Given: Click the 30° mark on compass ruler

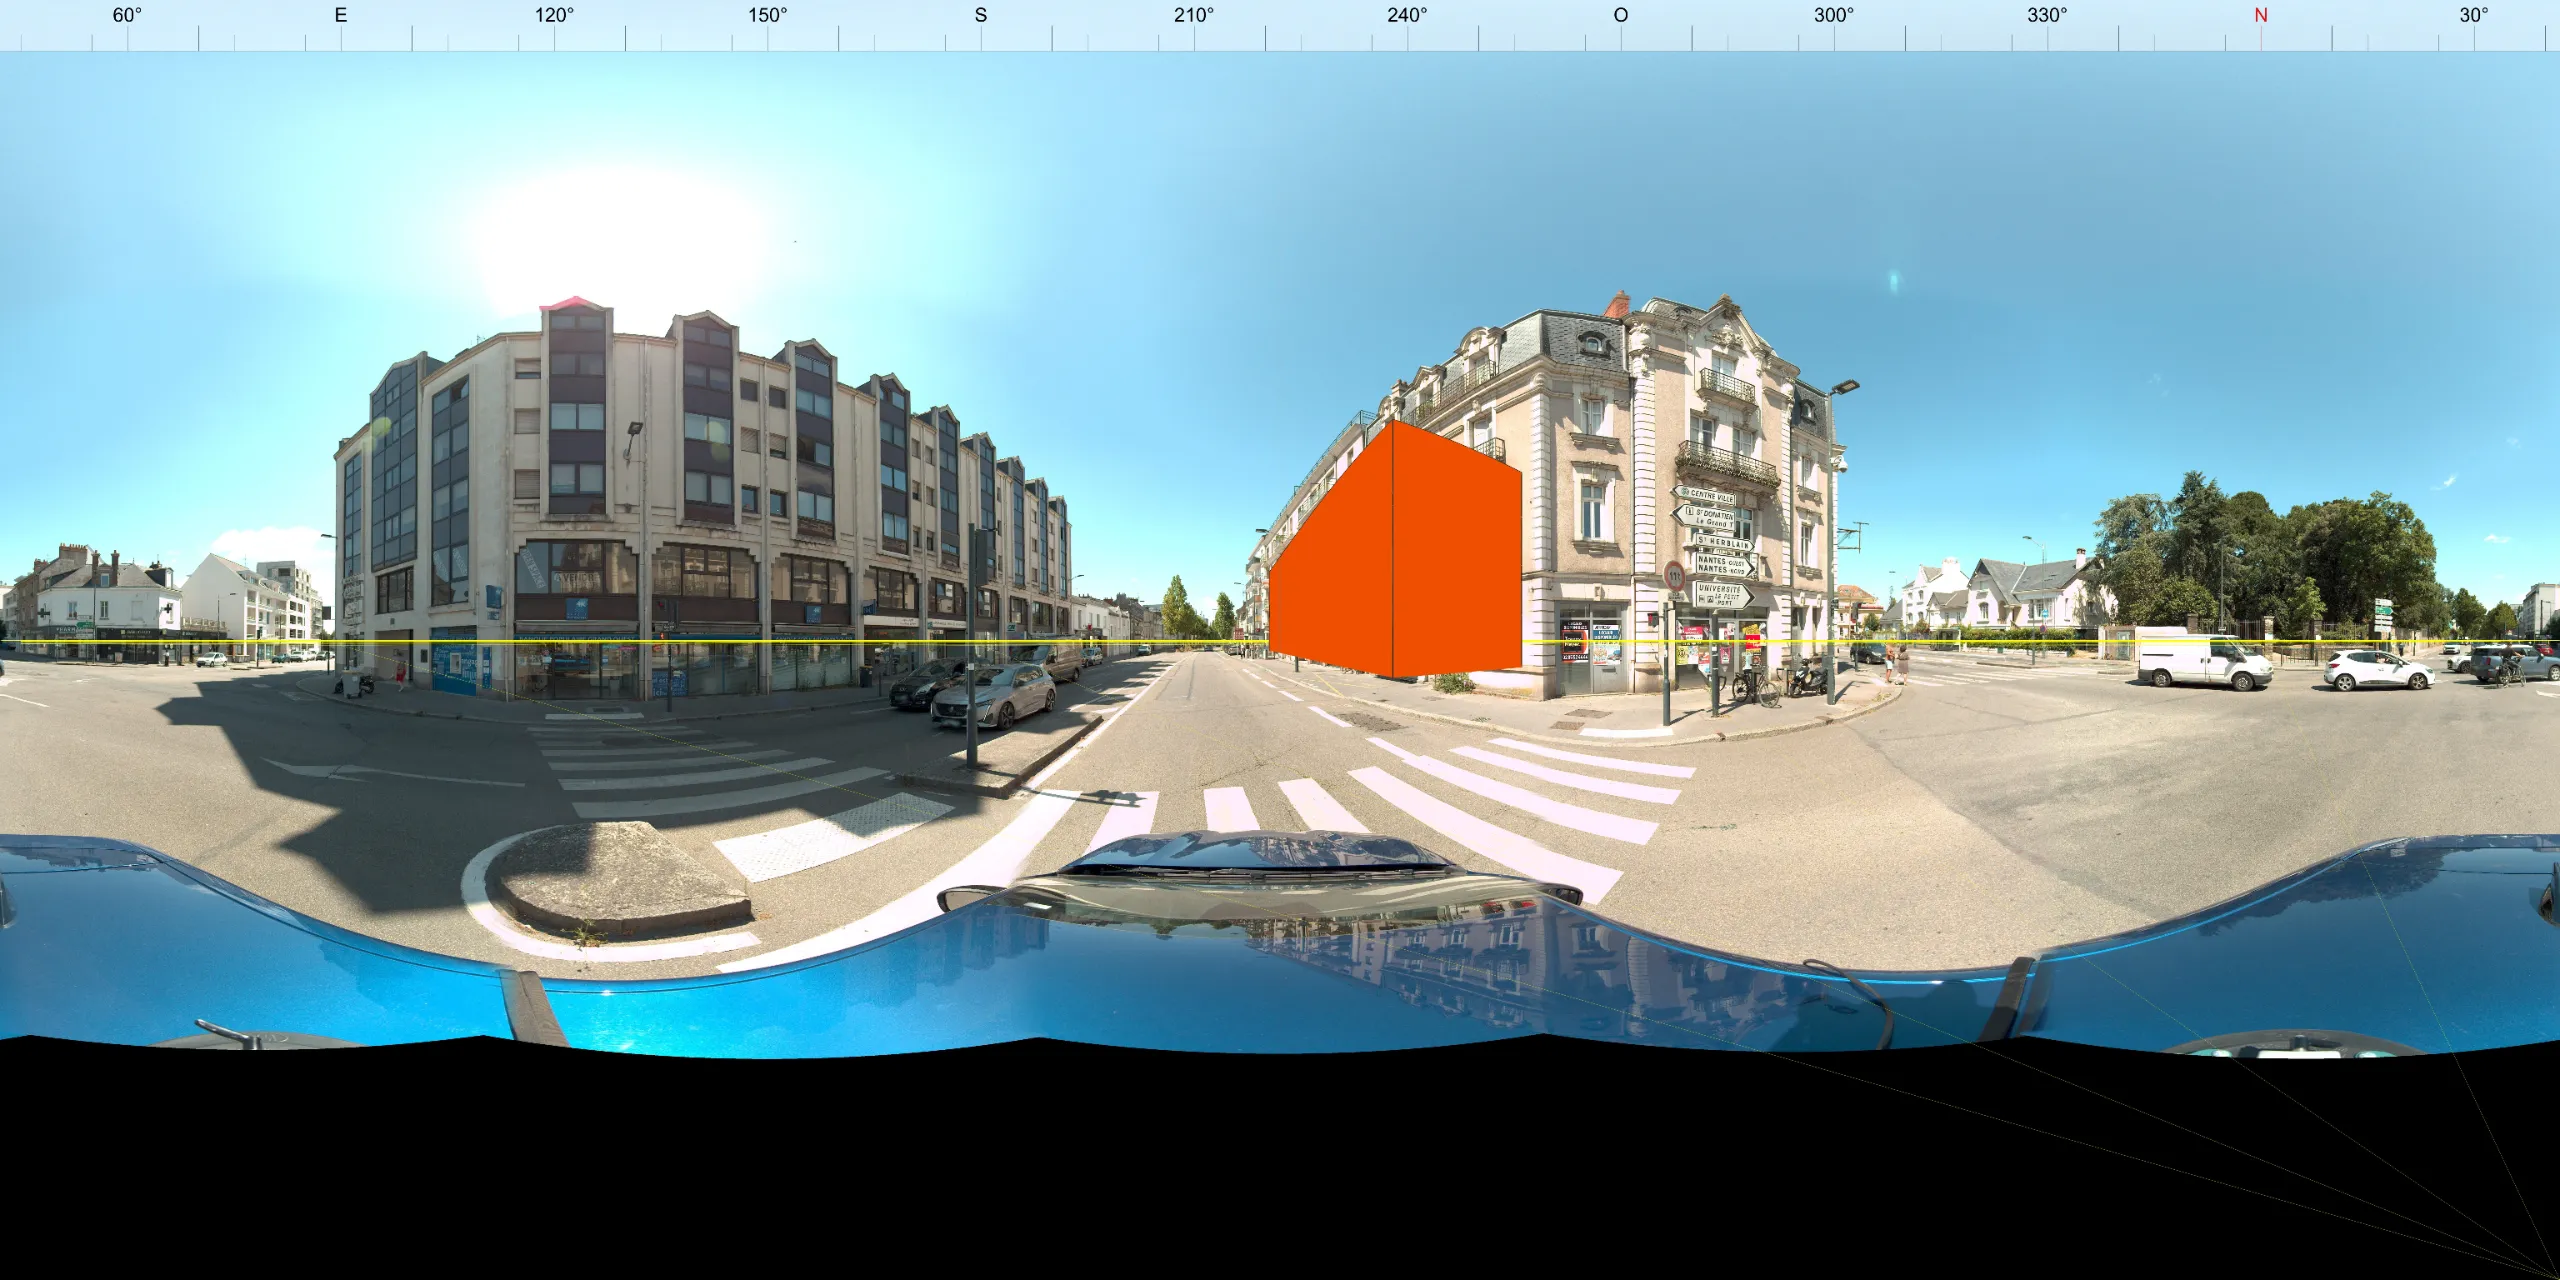Looking at the screenshot, I should coord(2474,15).
